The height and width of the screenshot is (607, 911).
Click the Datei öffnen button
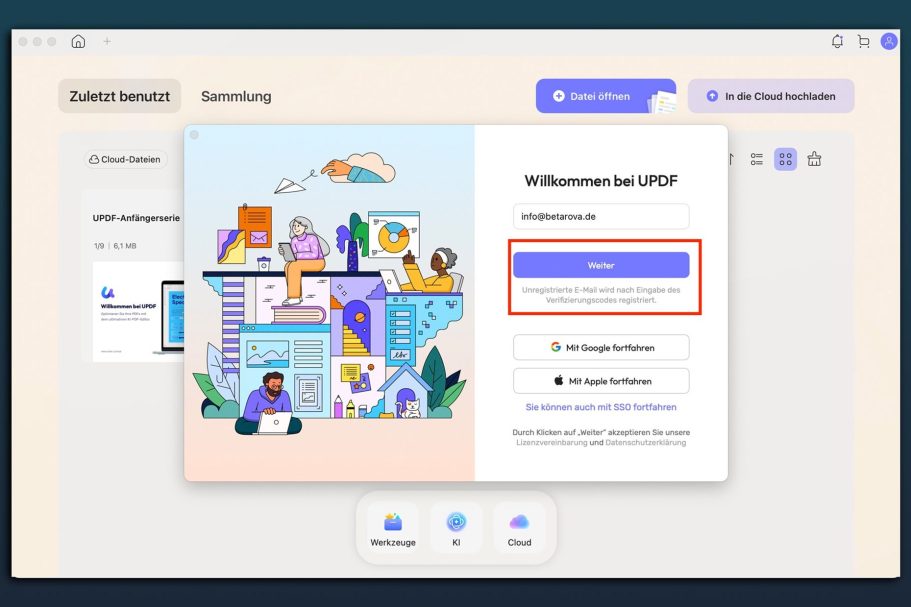click(606, 96)
